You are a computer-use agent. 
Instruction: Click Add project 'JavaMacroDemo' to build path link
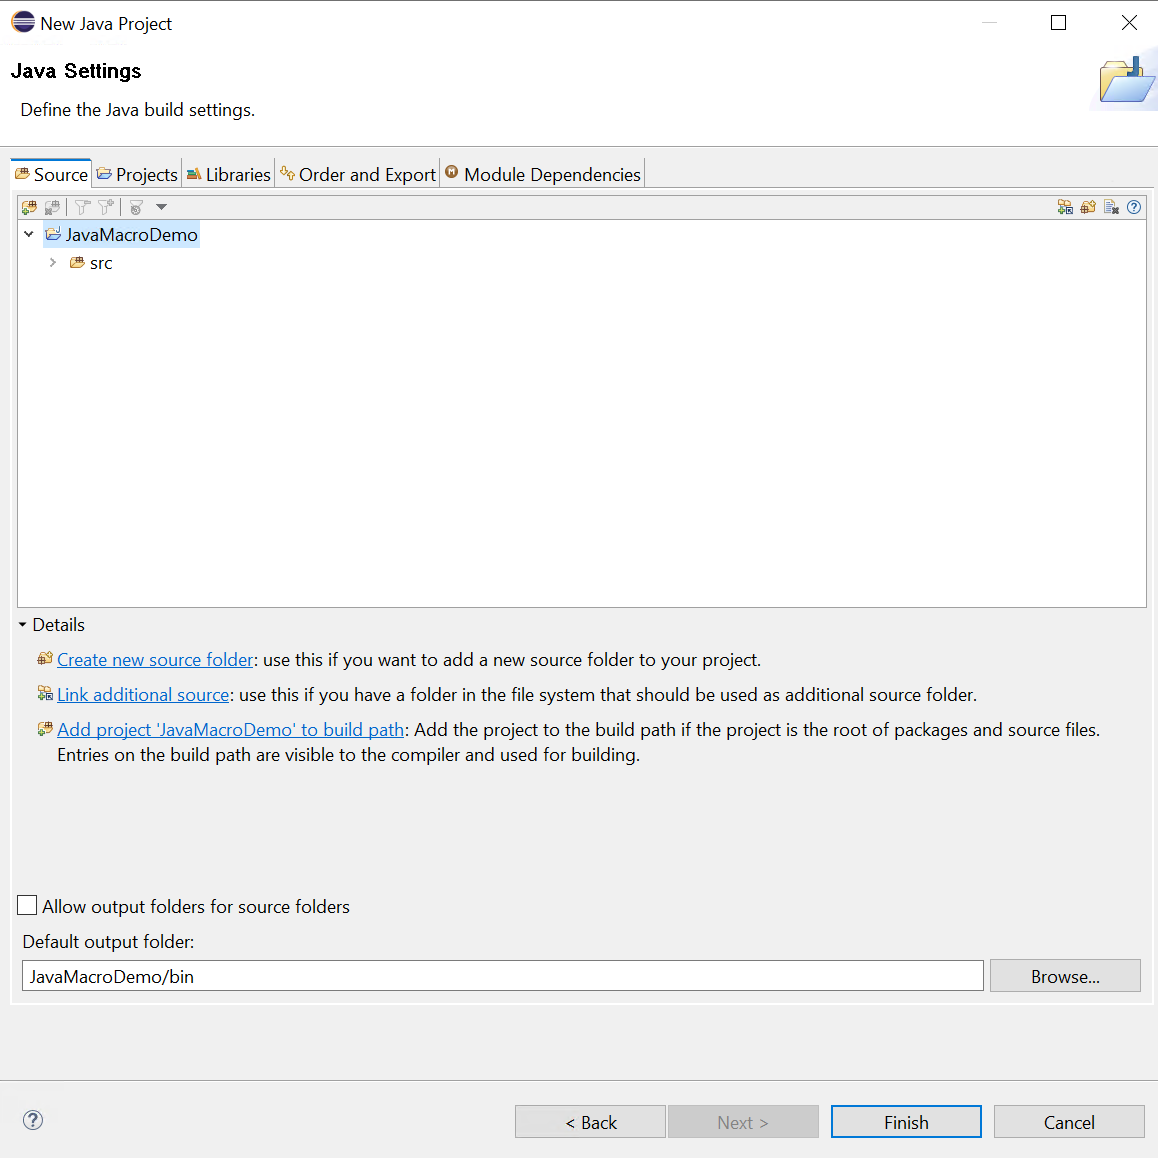point(230,730)
